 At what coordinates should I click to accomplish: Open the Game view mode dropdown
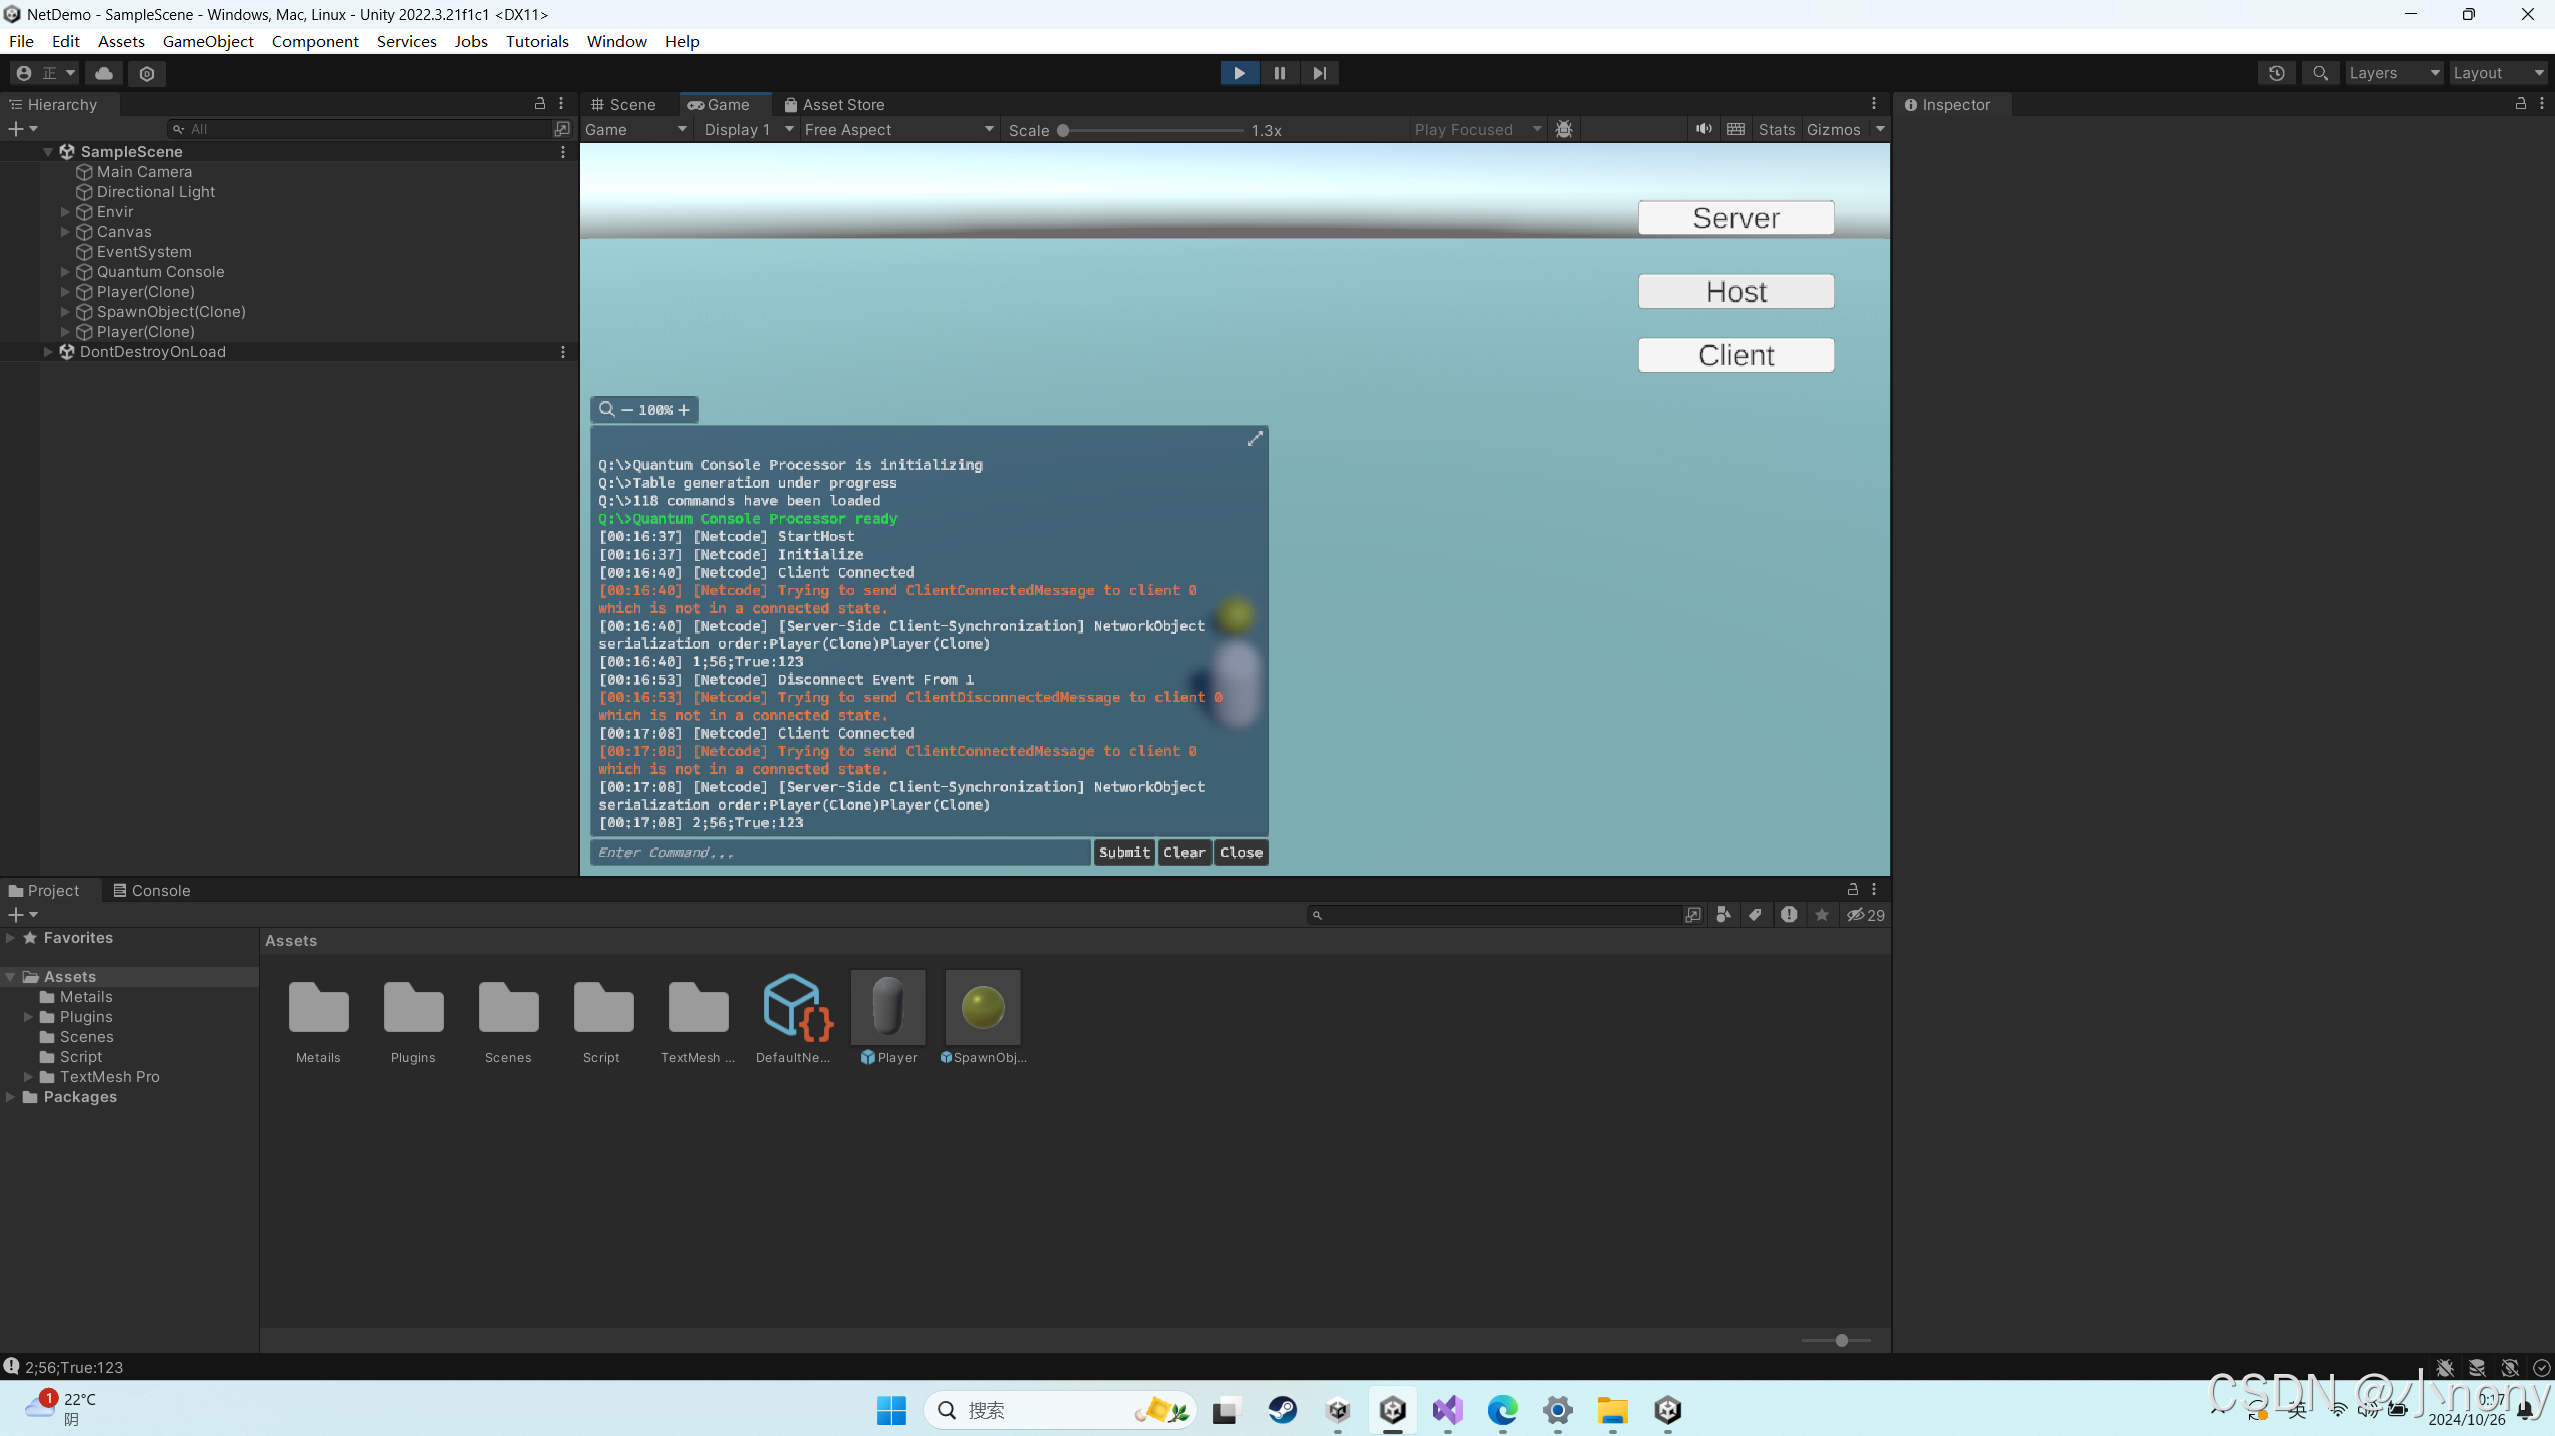pos(636,130)
